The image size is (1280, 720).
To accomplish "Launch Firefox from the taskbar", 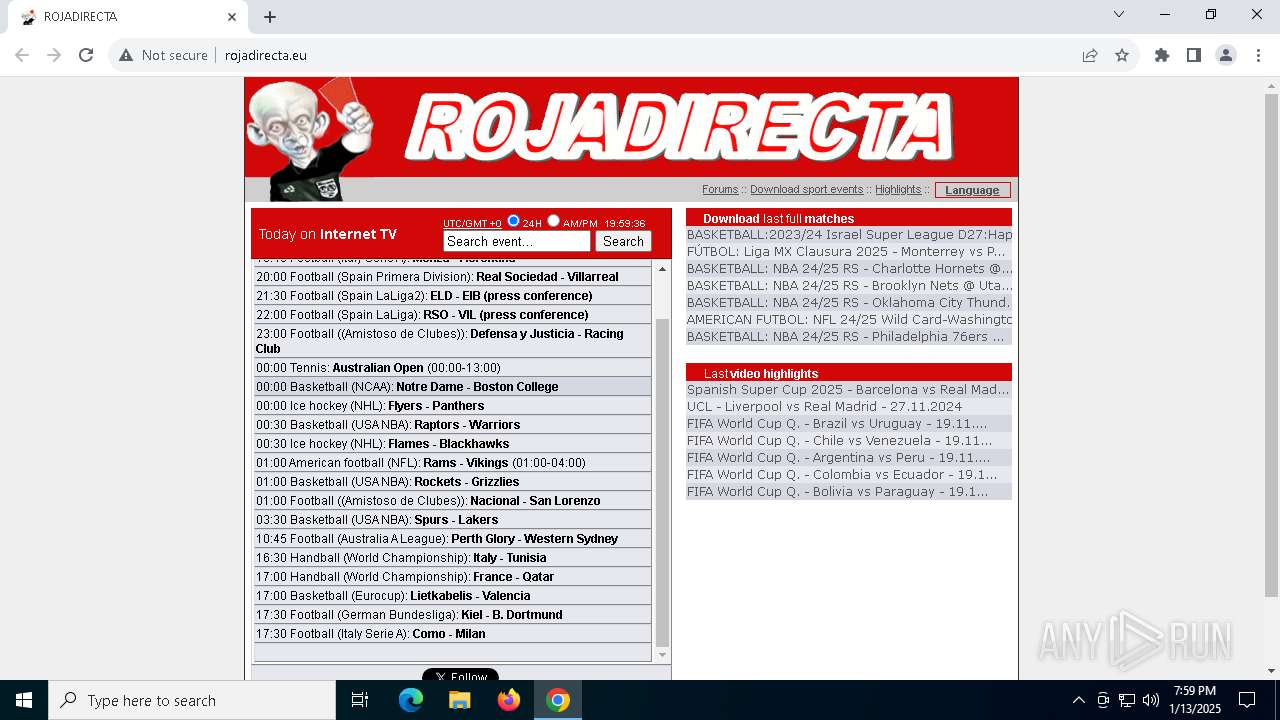I will tap(509, 700).
